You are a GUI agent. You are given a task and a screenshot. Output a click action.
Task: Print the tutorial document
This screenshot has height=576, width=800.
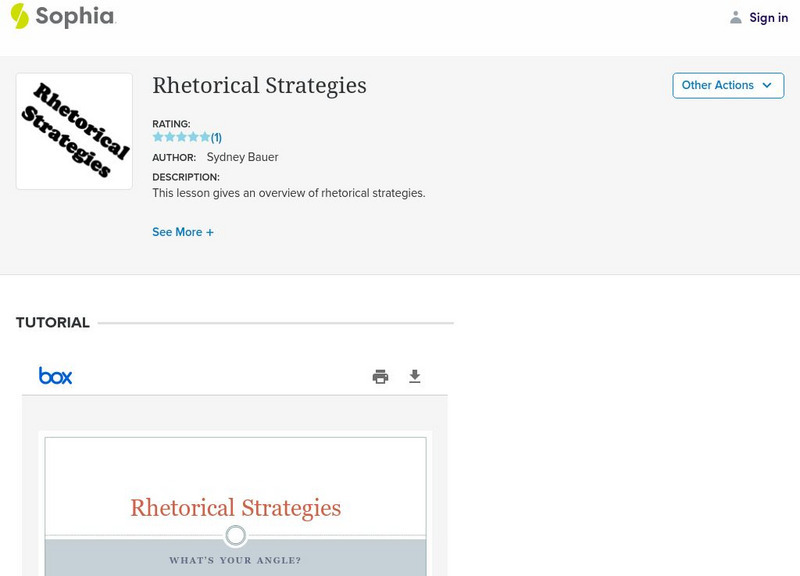380,377
